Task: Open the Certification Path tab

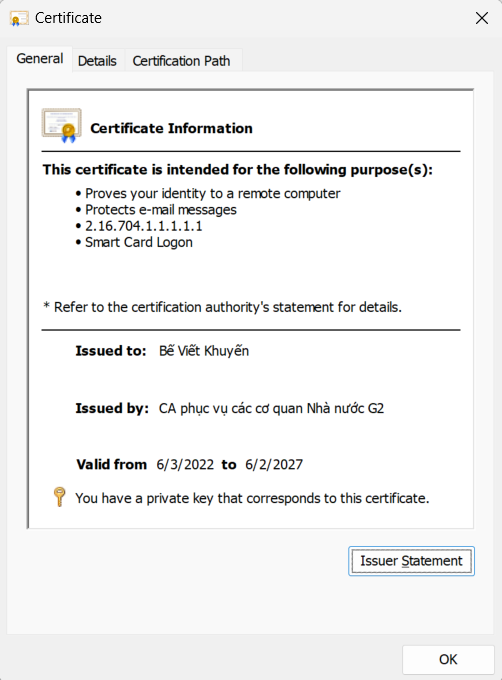Action: pyautogui.click(x=181, y=61)
